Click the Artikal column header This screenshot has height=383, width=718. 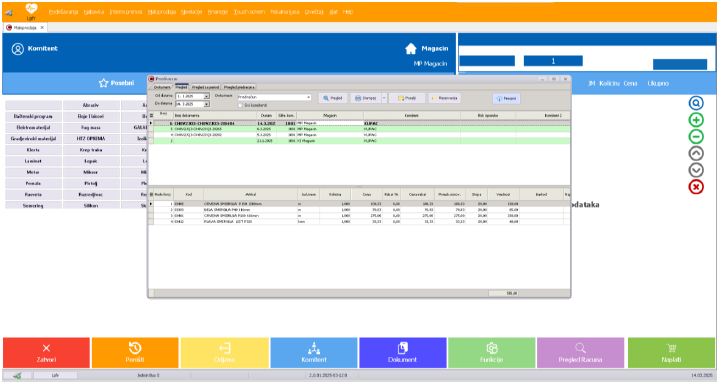250,195
